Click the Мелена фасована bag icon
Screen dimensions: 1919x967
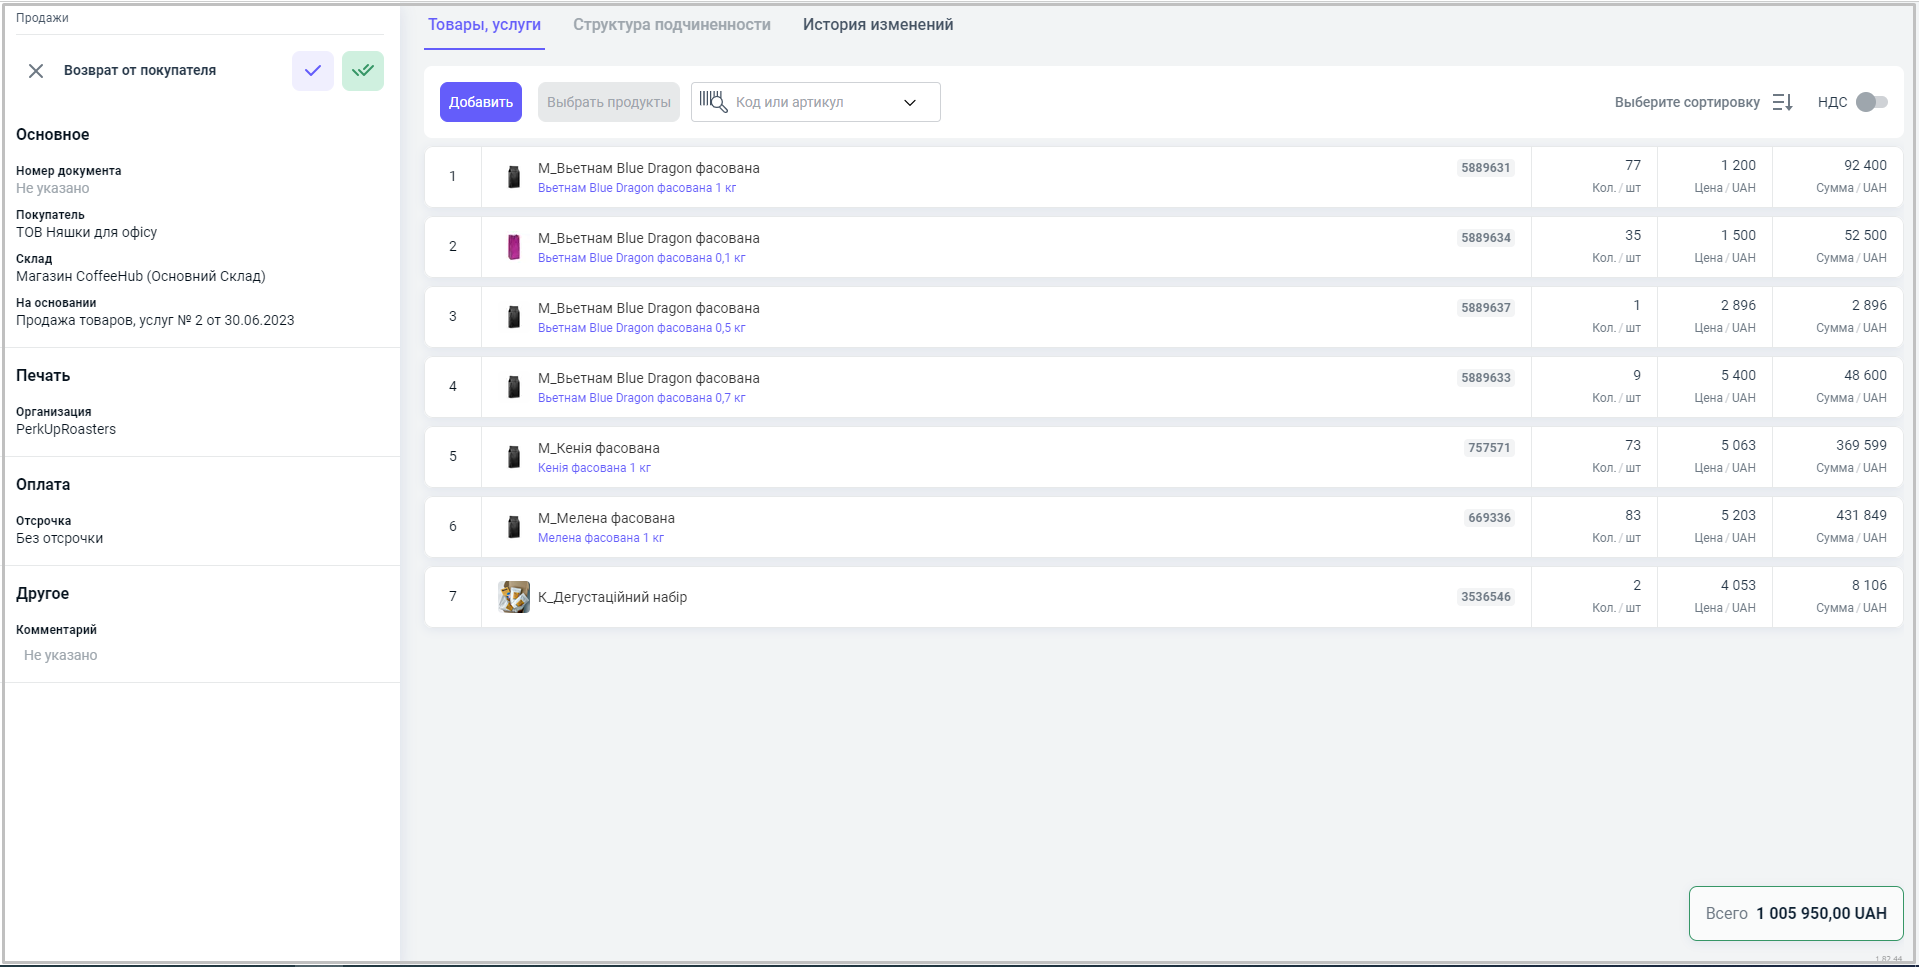(514, 527)
